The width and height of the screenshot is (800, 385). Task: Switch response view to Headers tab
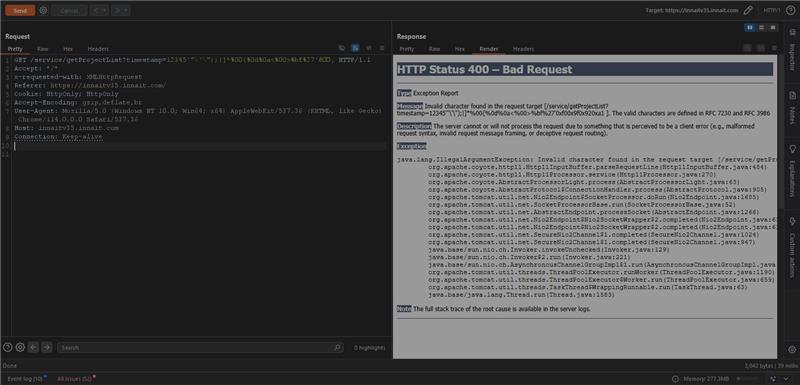(523, 49)
